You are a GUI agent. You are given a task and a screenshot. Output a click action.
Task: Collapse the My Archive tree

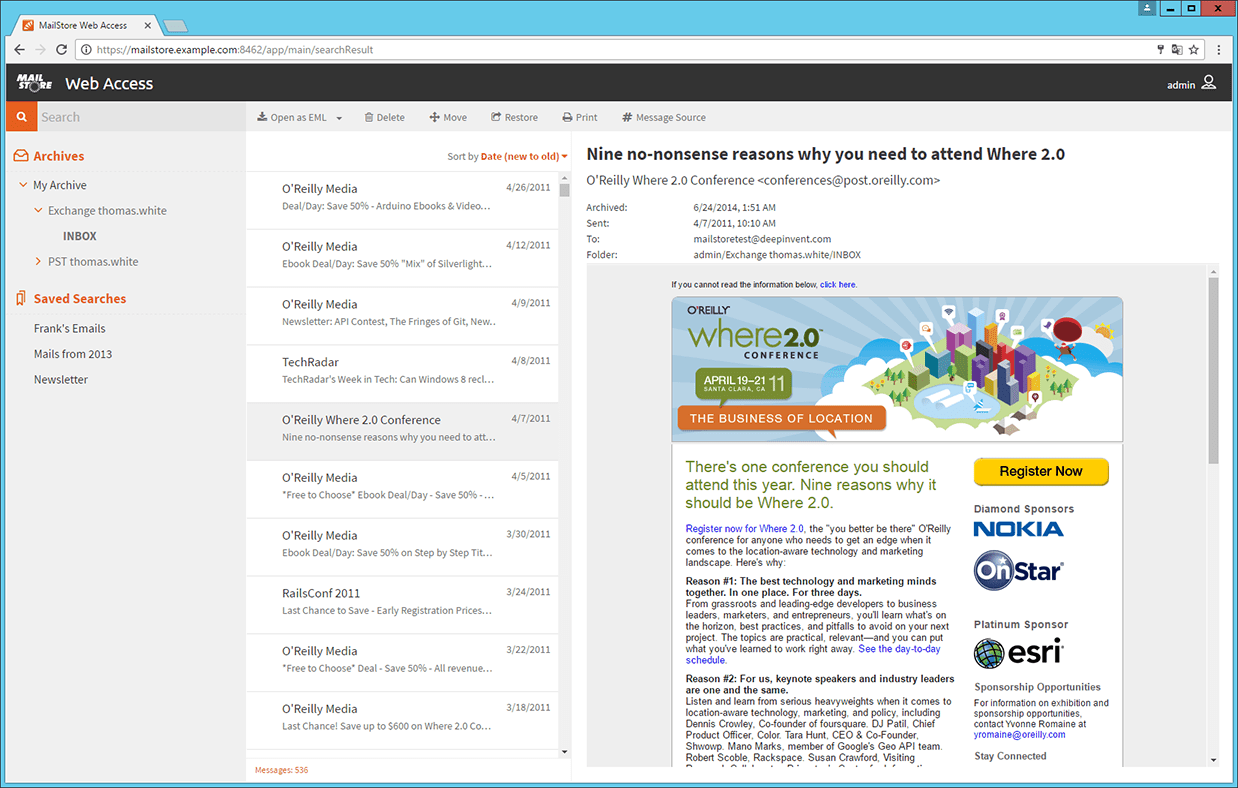point(22,184)
